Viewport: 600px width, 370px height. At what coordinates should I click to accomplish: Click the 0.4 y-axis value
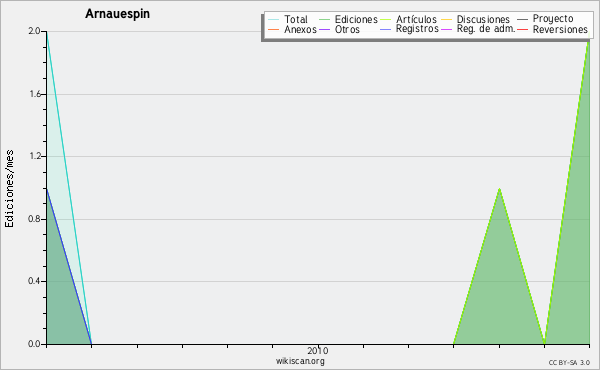click(34, 281)
